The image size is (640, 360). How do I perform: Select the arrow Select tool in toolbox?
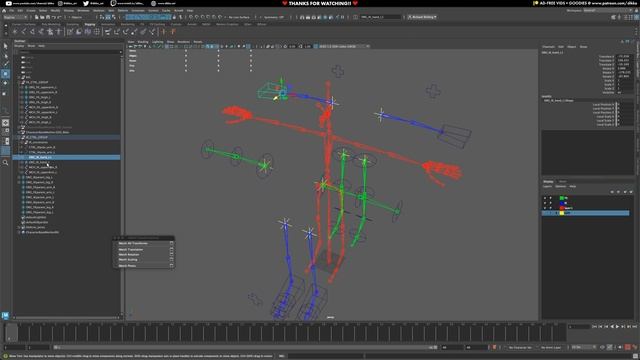(5, 46)
